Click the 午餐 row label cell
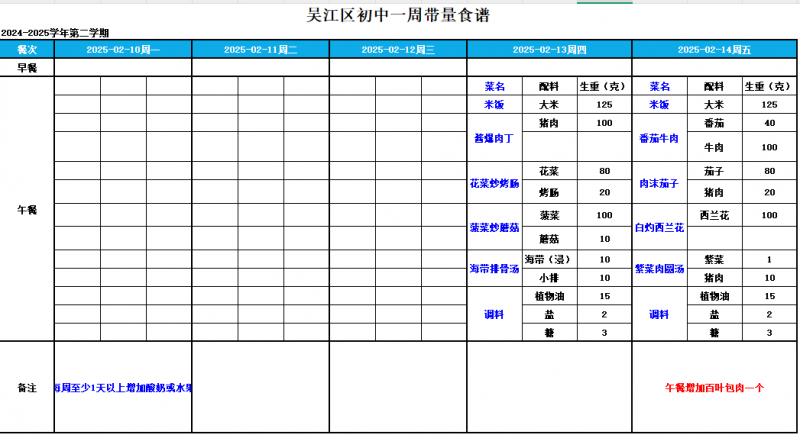Image resolution: width=800 pixels, height=438 pixels. [27, 210]
